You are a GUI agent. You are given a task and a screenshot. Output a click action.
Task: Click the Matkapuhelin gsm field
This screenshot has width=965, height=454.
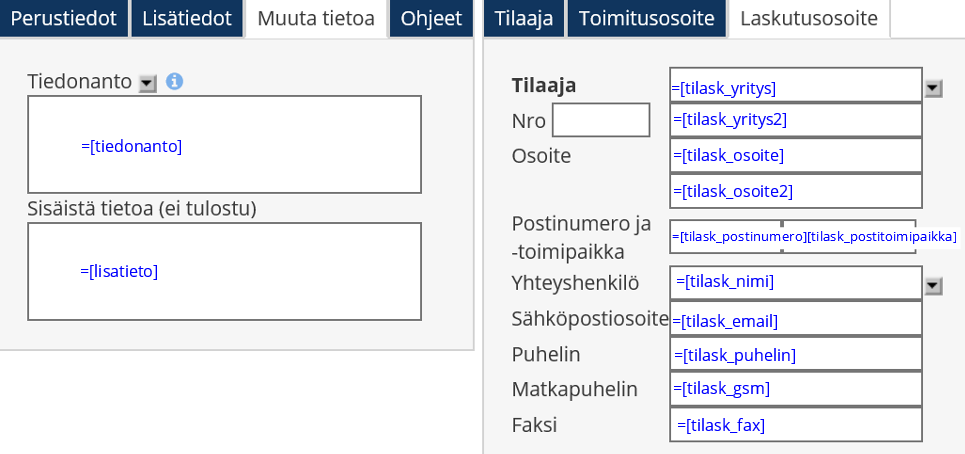[x=795, y=388]
